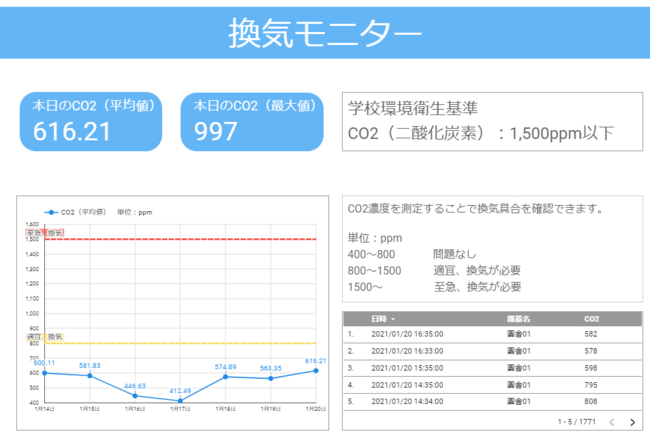
Task: Click the 1月14日 data point 600.11
Action: coord(44,373)
